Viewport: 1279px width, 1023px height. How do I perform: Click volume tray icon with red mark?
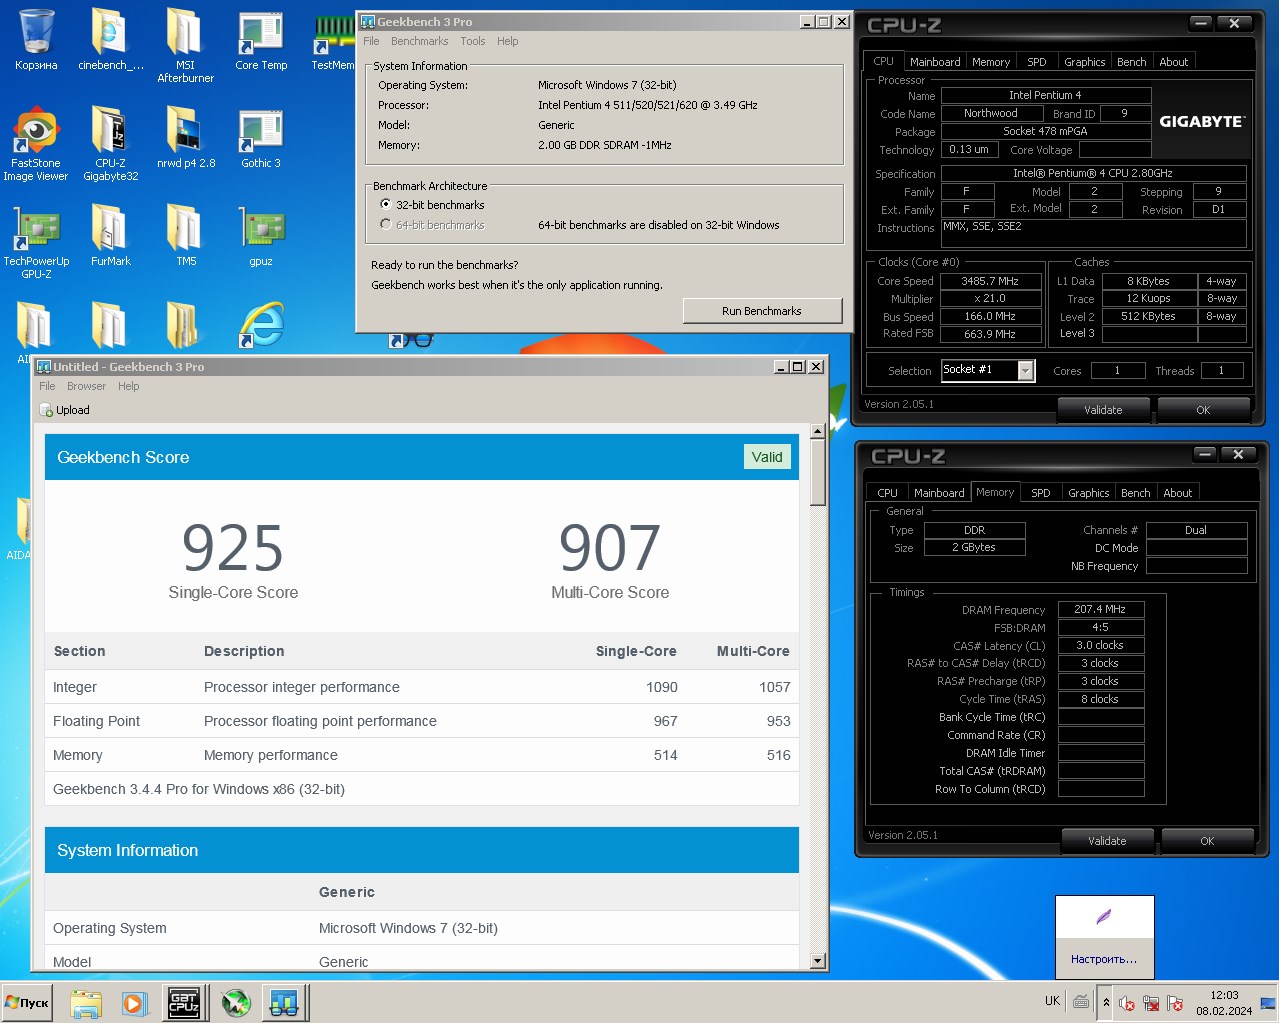pos(1127,1003)
